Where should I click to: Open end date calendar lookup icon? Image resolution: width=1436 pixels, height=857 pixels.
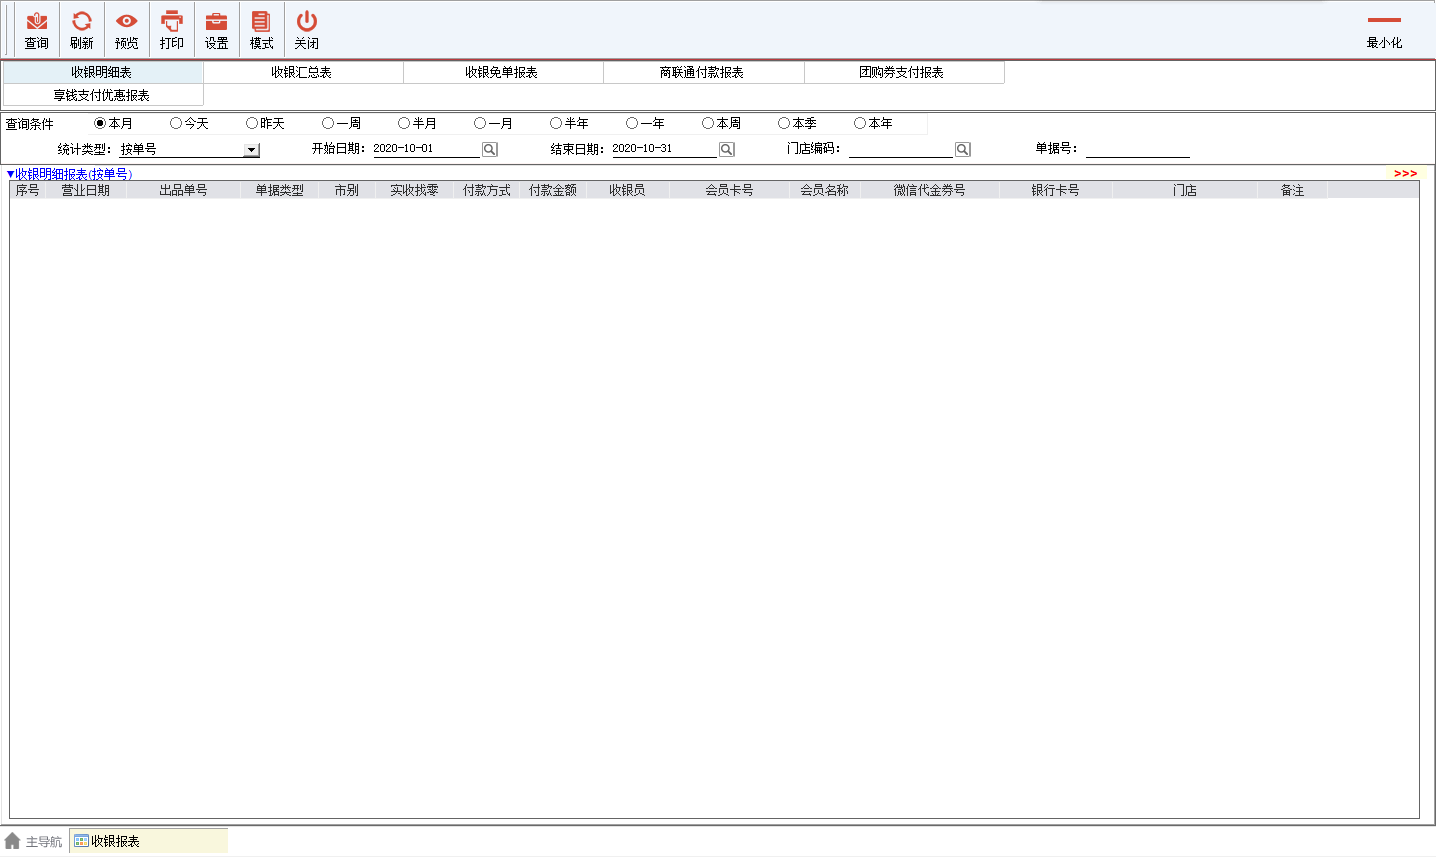(x=727, y=149)
